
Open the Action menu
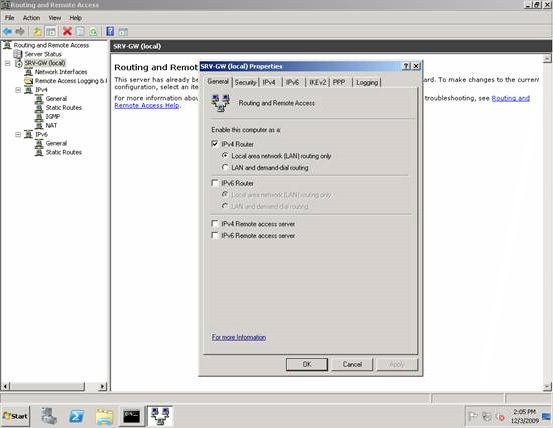tap(31, 18)
